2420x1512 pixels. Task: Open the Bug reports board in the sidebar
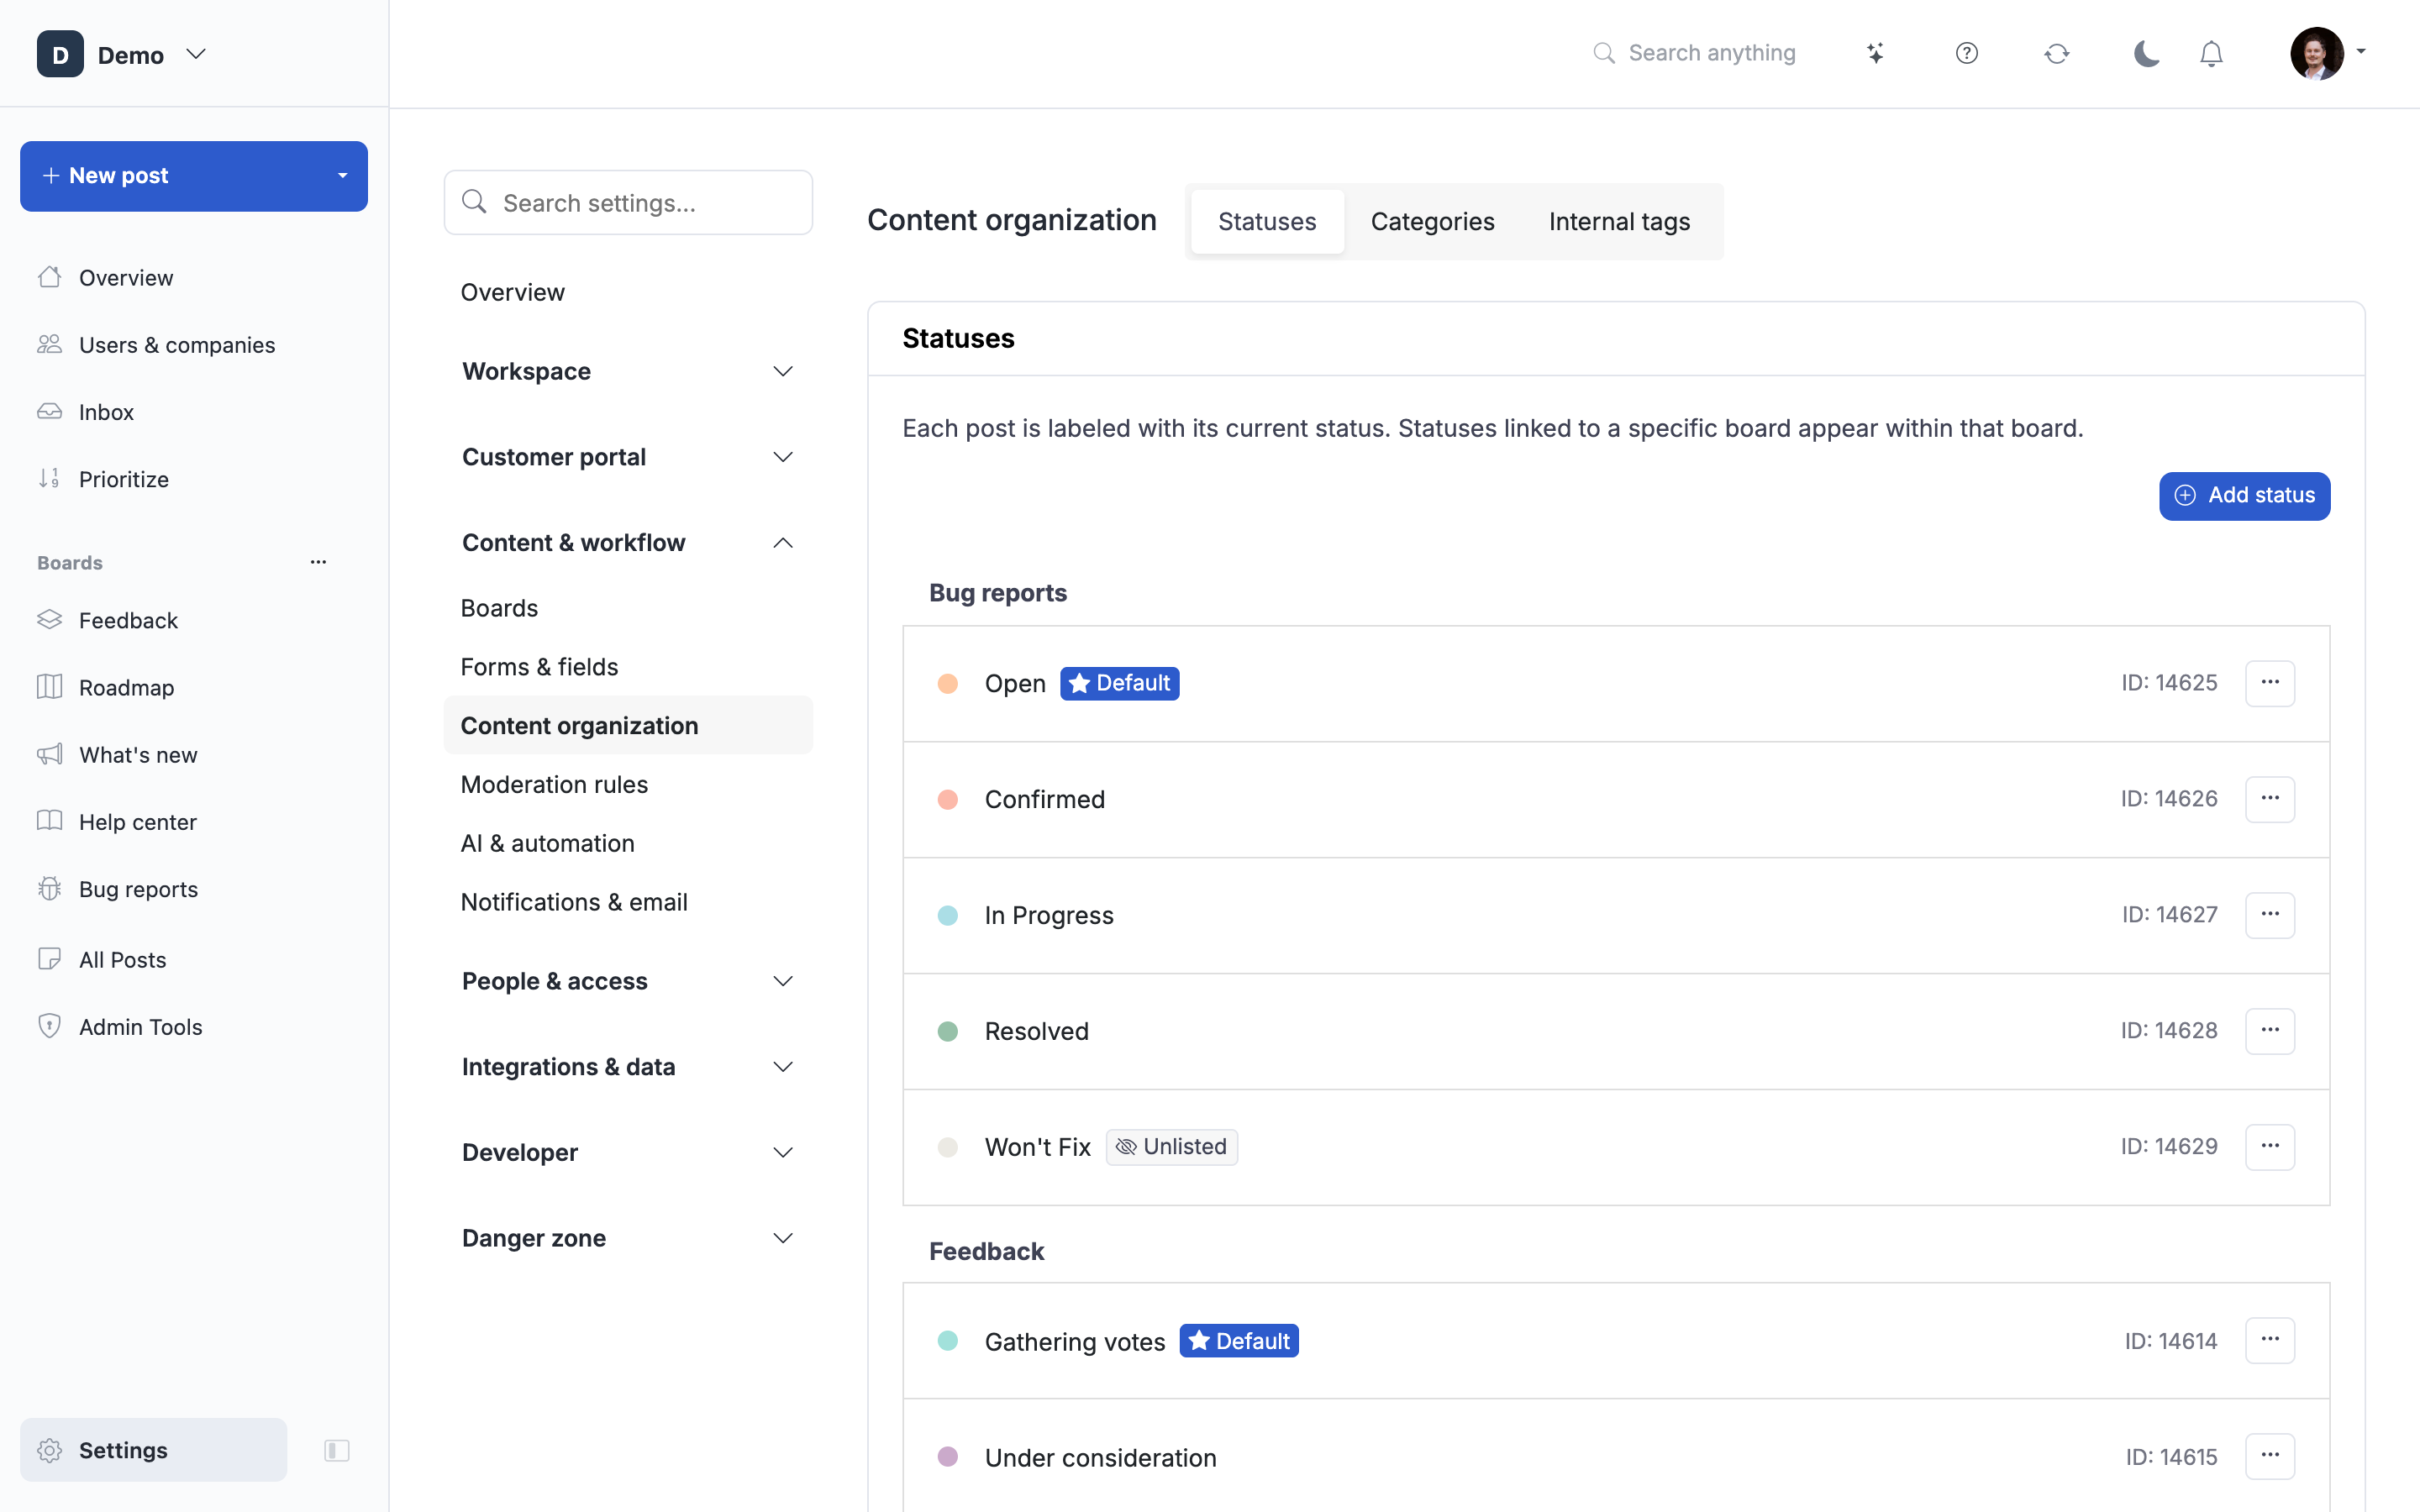(138, 889)
